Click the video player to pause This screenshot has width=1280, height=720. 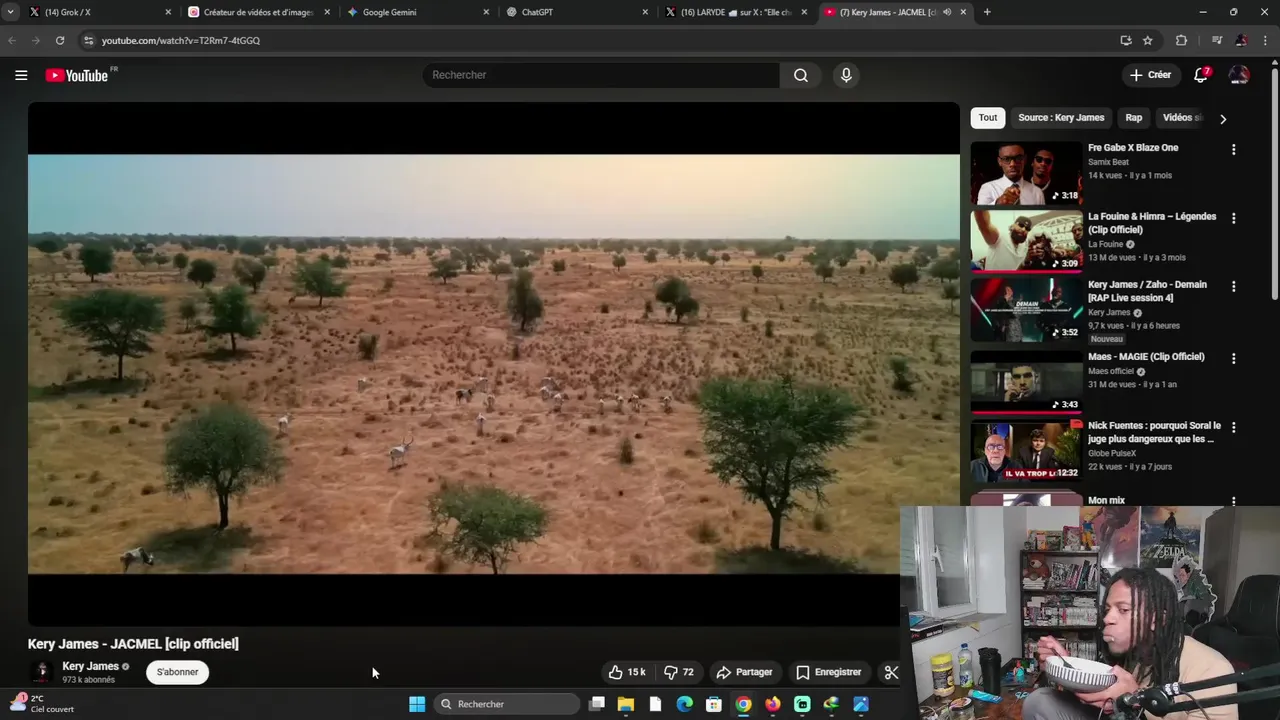click(493, 364)
